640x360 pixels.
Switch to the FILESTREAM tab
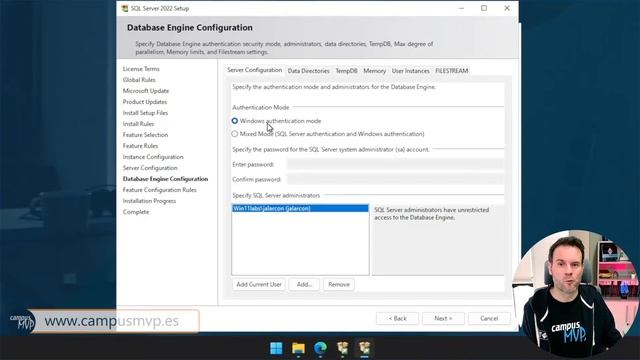click(x=451, y=71)
